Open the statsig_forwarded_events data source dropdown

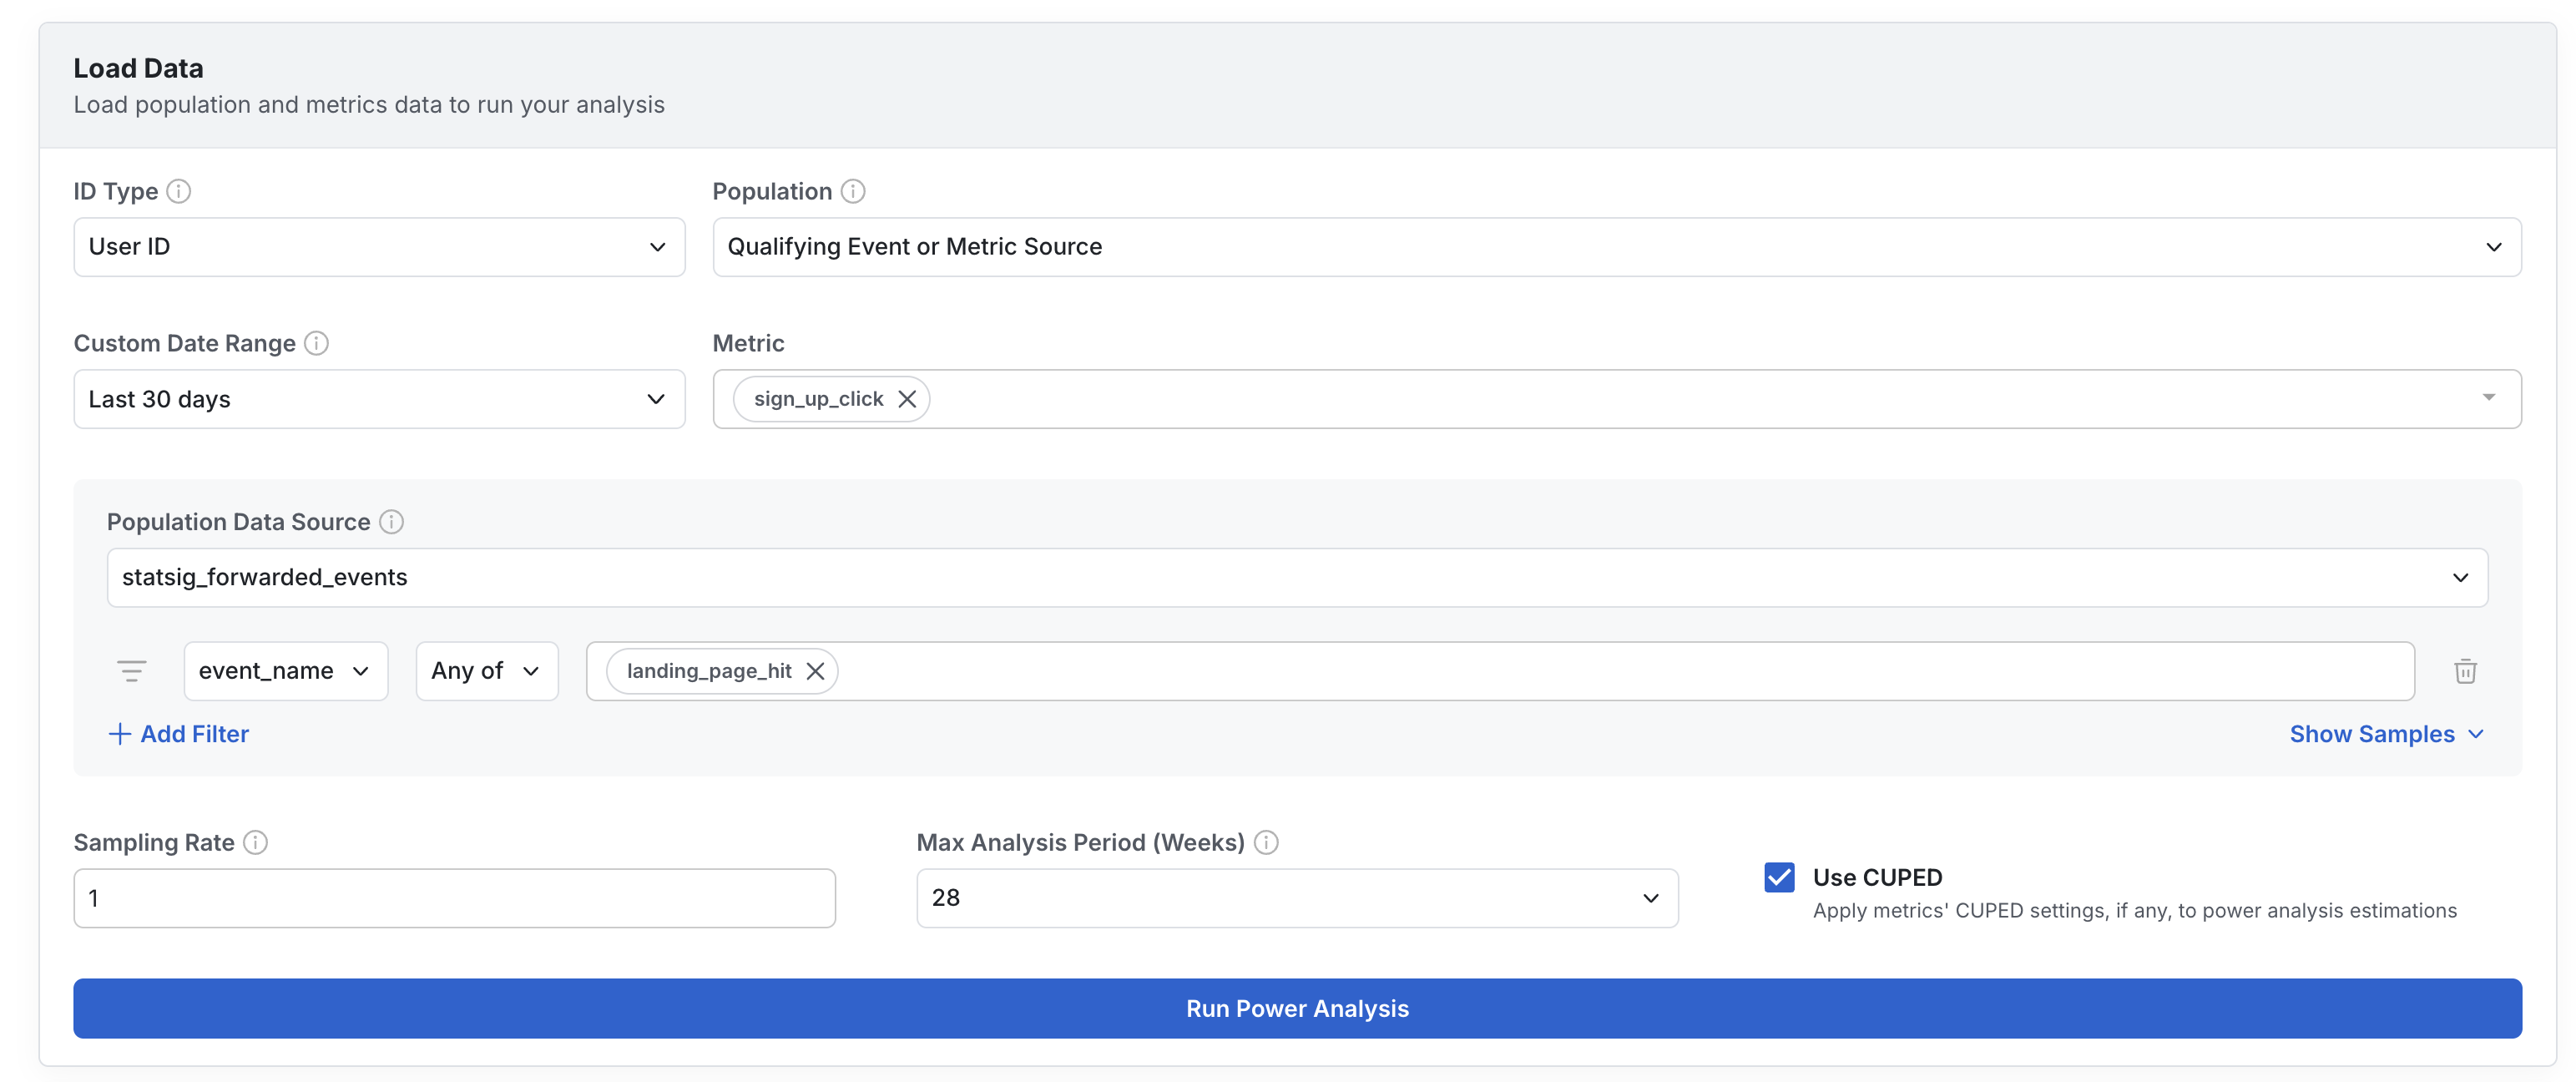1296,577
